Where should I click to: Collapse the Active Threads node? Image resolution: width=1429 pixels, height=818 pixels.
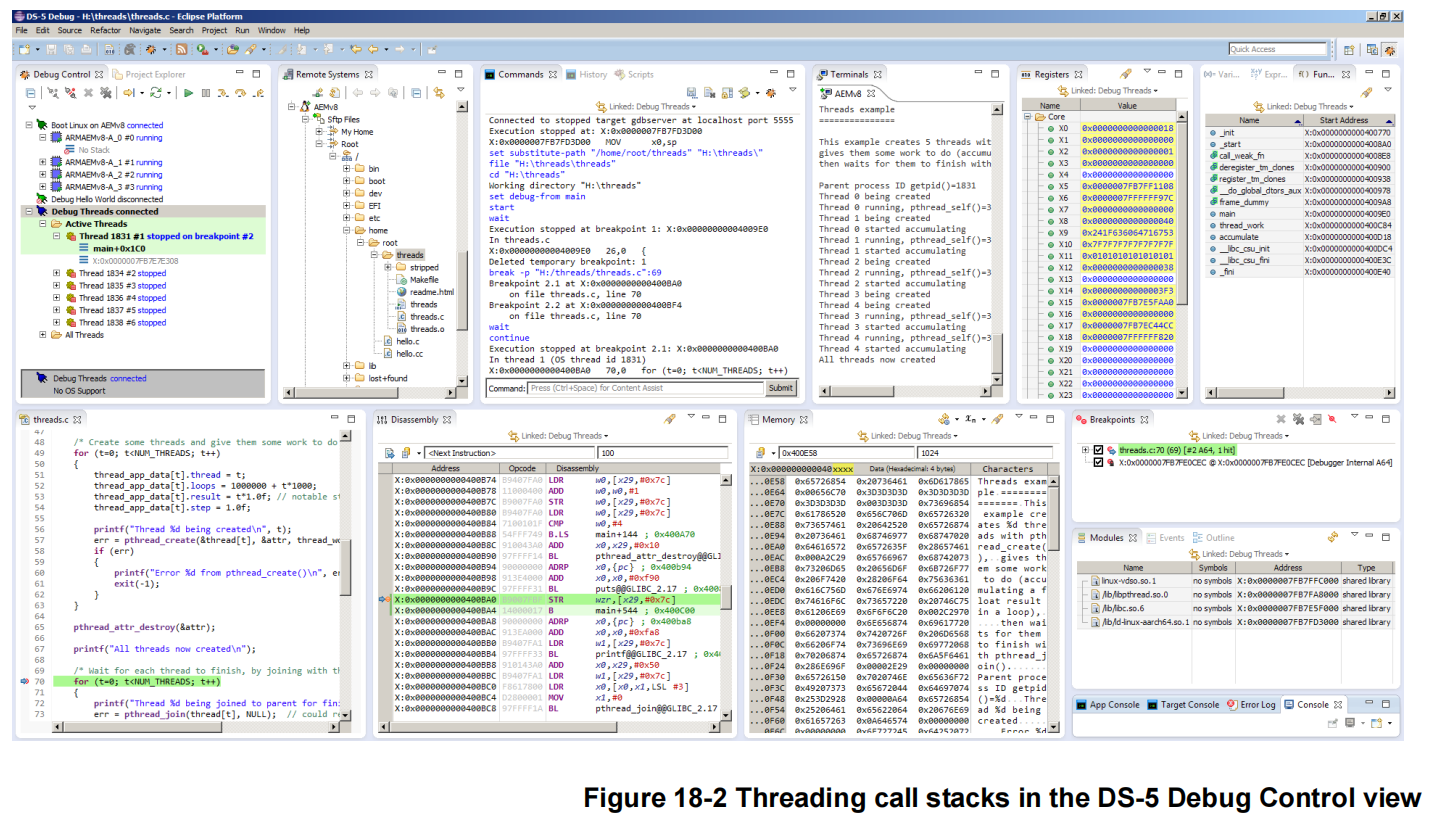43,224
